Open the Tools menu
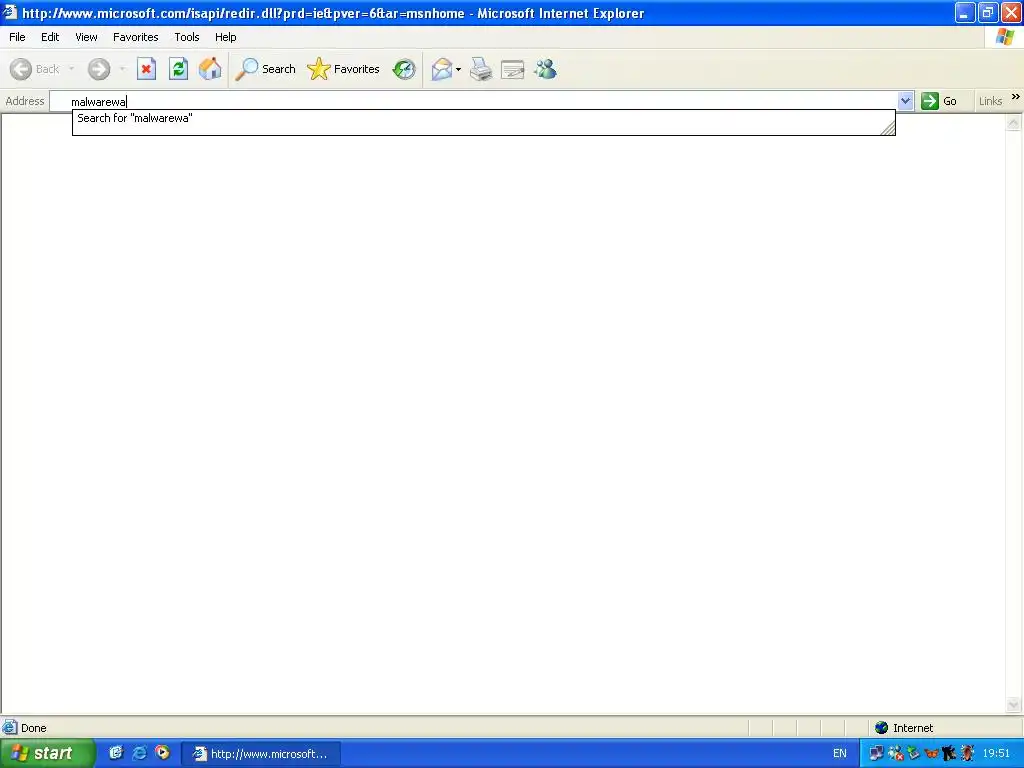This screenshot has width=1024, height=768. click(187, 37)
